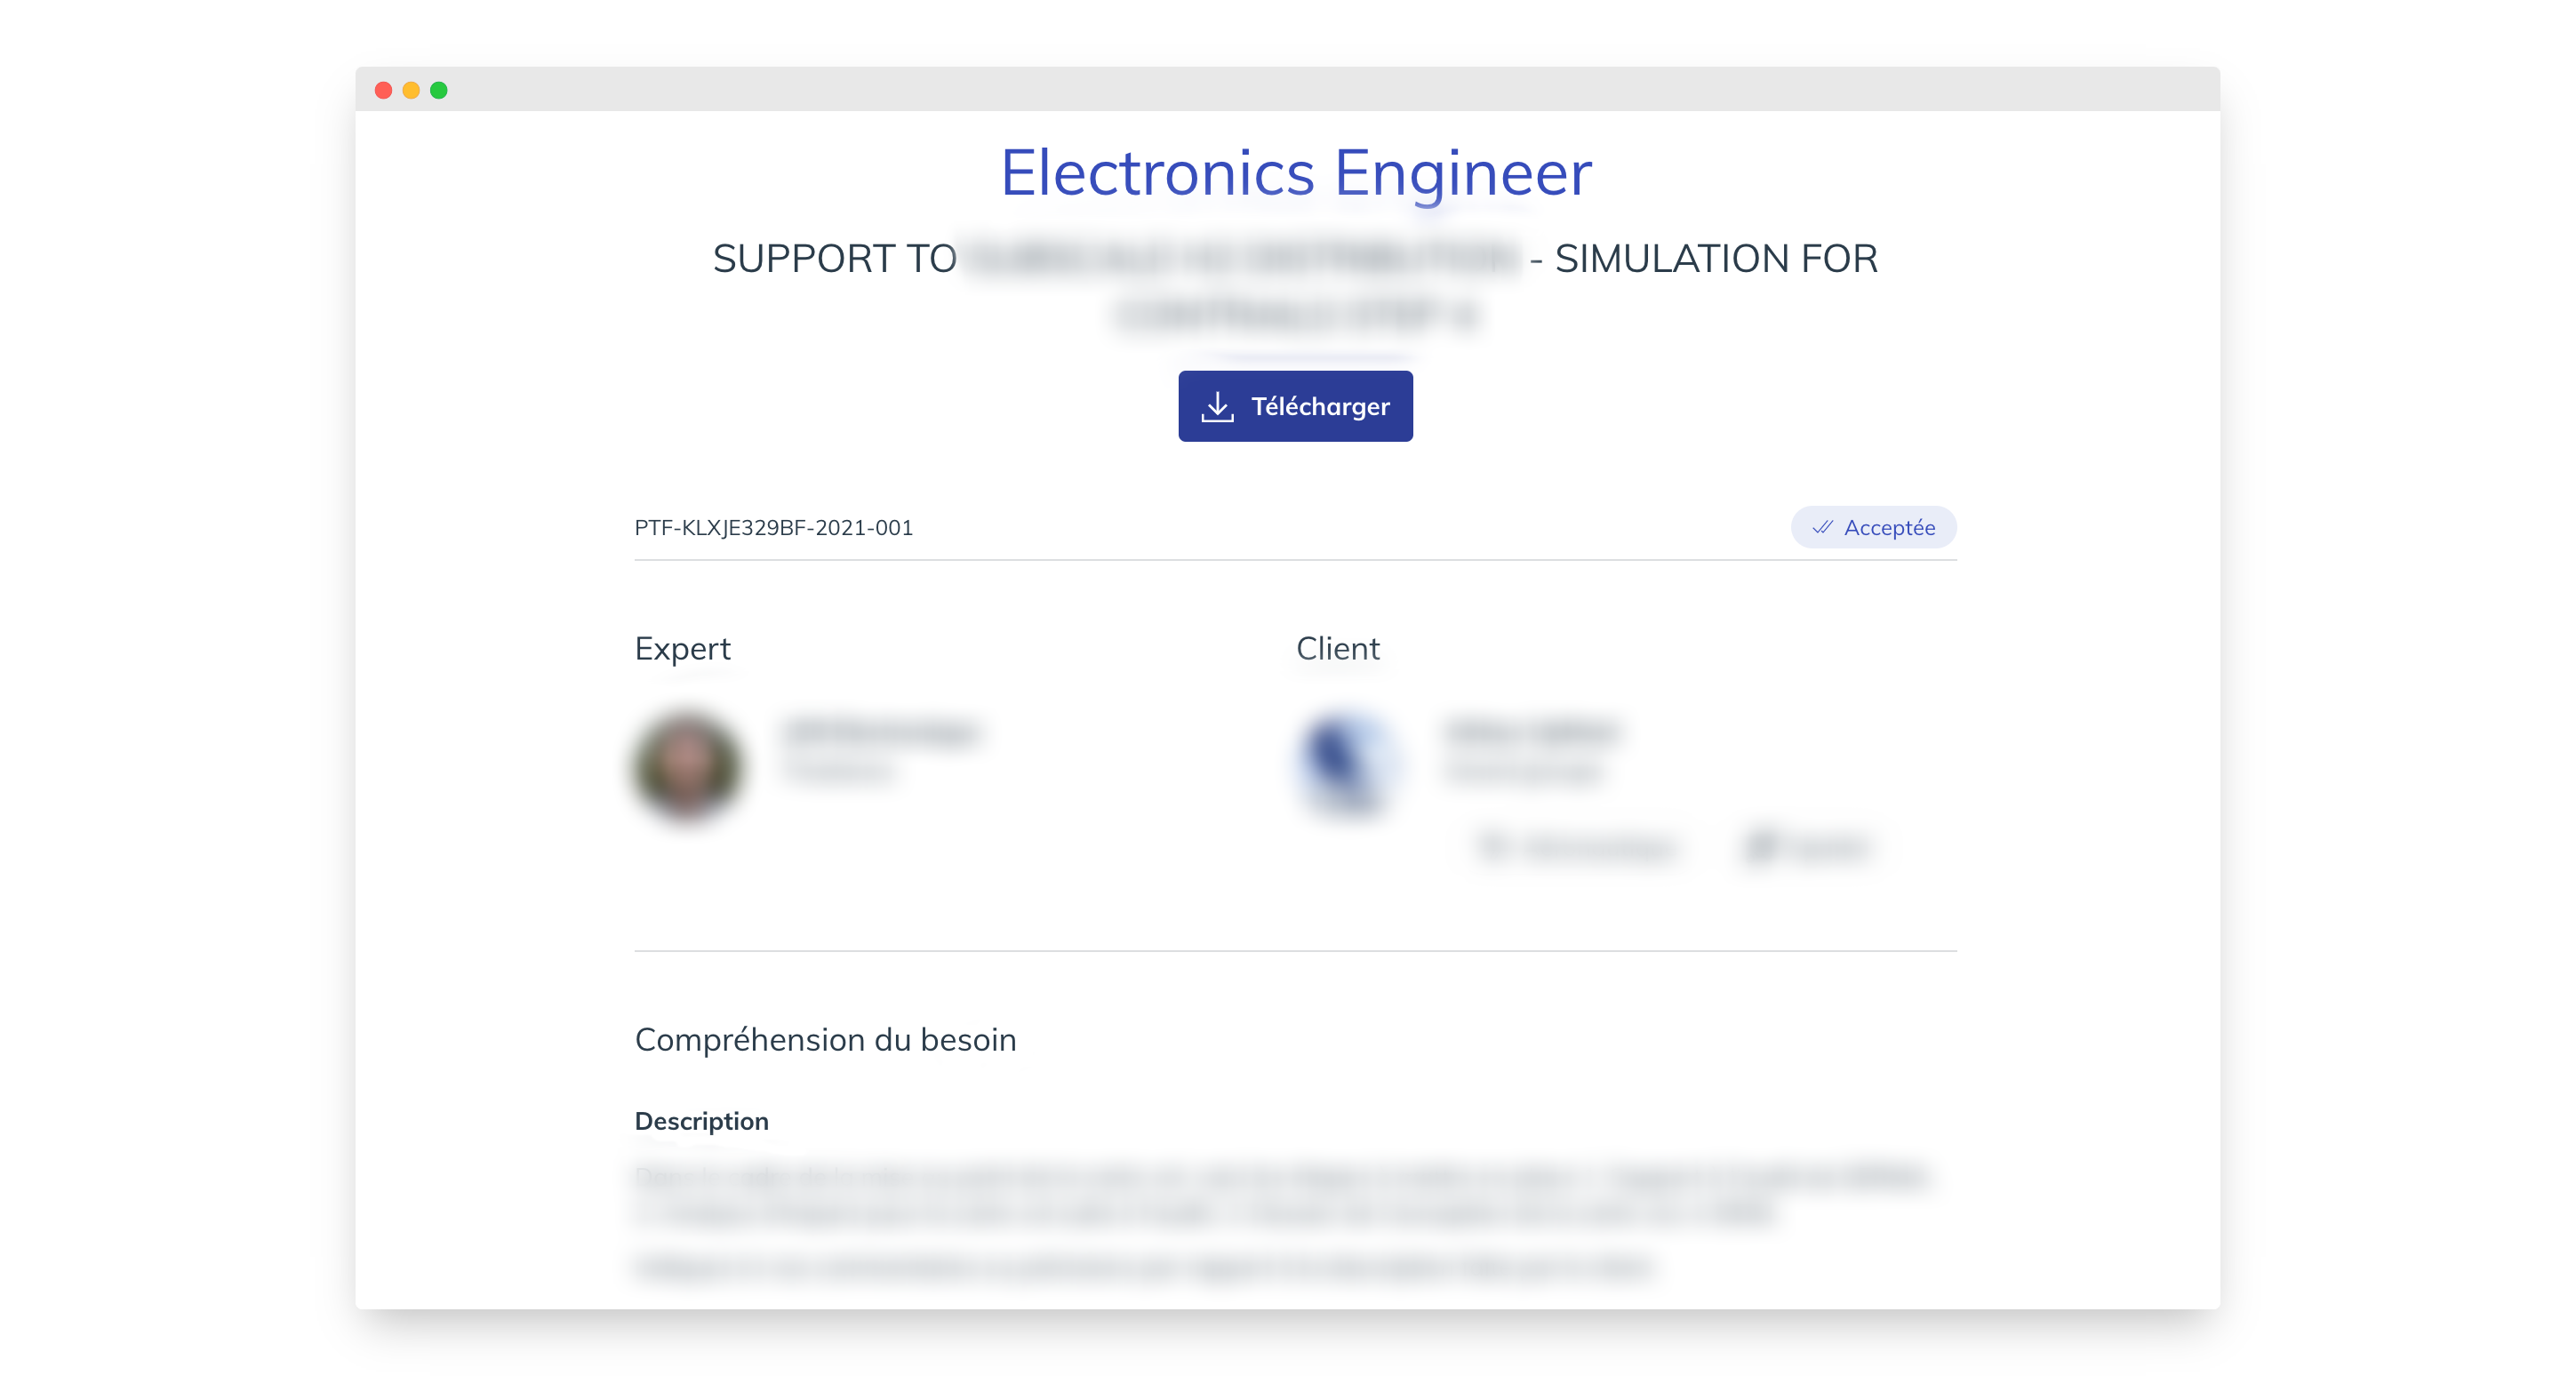The height and width of the screenshot is (1376, 2576).
Task: Click the Description label
Action: [701, 1121]
